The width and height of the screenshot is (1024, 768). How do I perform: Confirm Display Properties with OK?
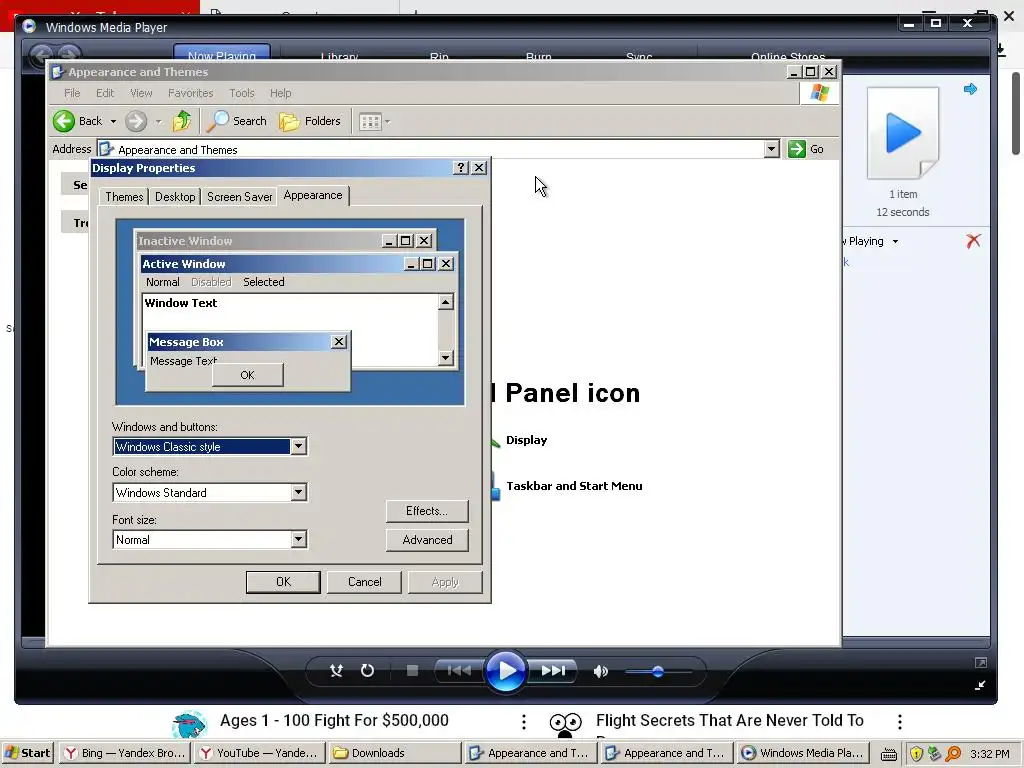point(283,581)
